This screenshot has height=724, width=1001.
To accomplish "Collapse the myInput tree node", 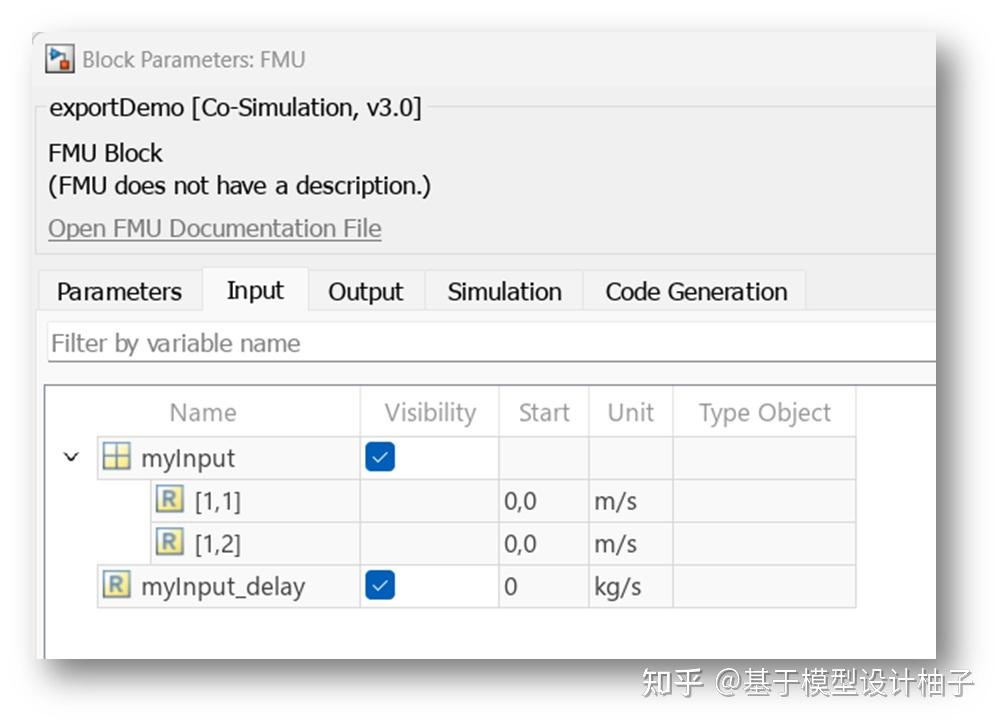I will 70,457.
